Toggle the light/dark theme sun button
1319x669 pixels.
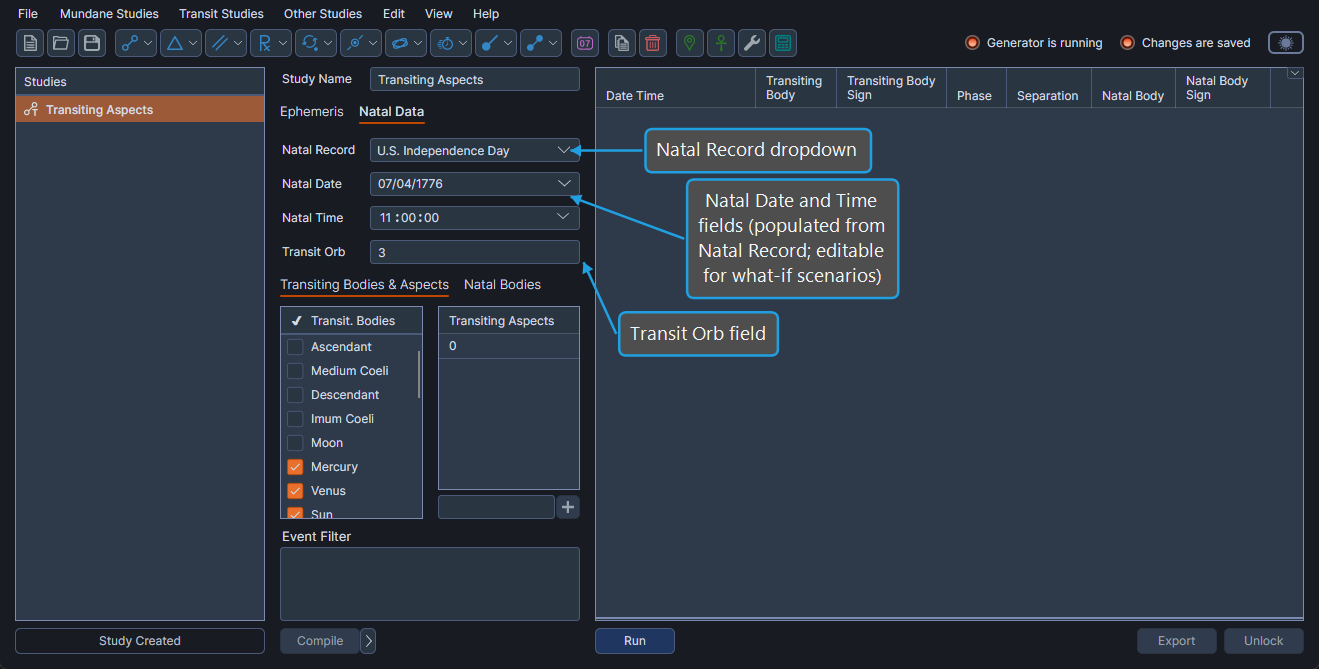click(x=1286, y=43)
